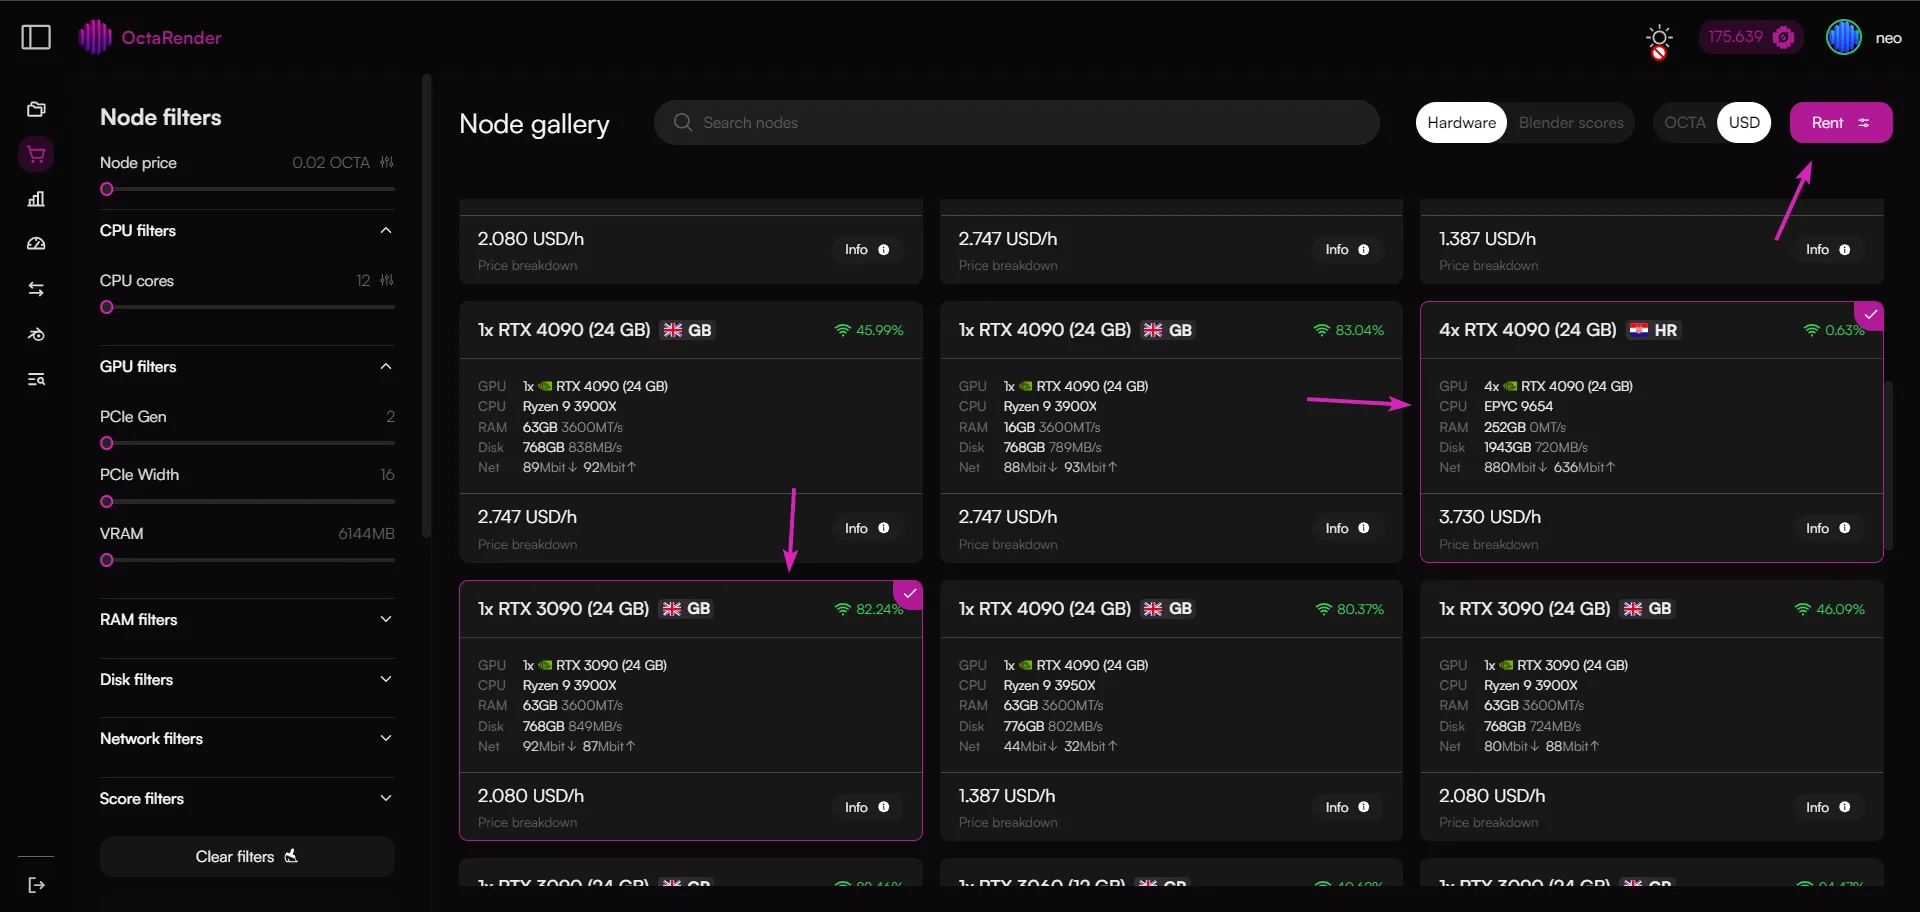Expand the Network filters section
1920x912 pixels.
(386, 739)
